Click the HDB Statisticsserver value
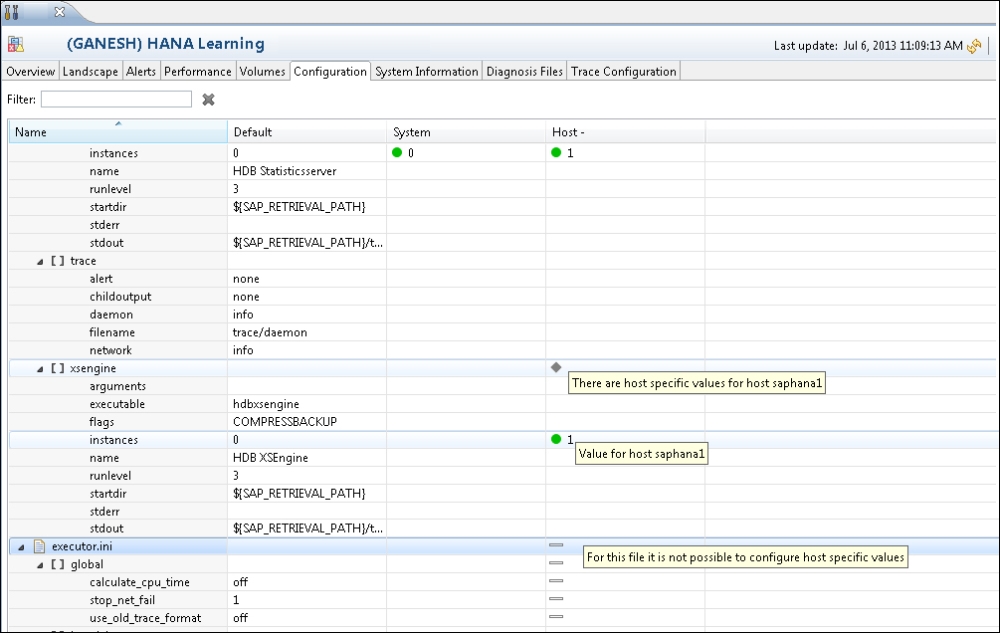Image resolution: width=1000 pixels, height=633 pixels. point(284,171)
